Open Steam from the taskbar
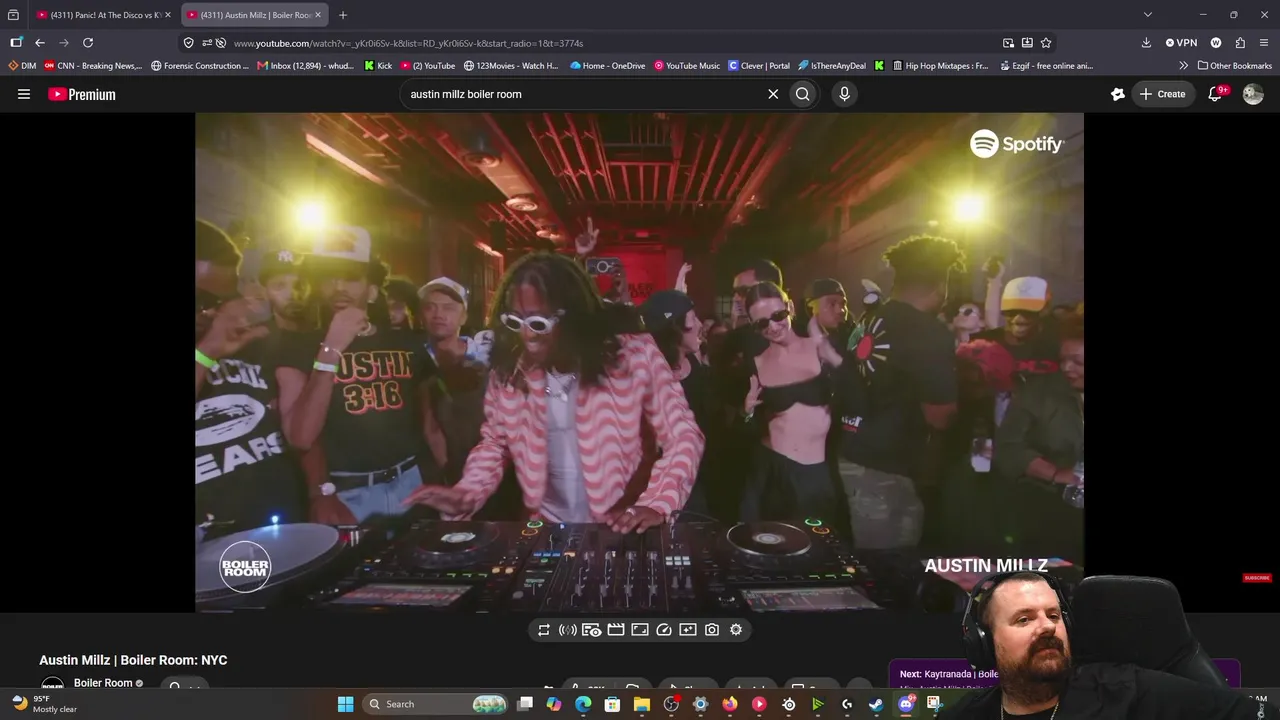 click(876, 704)
